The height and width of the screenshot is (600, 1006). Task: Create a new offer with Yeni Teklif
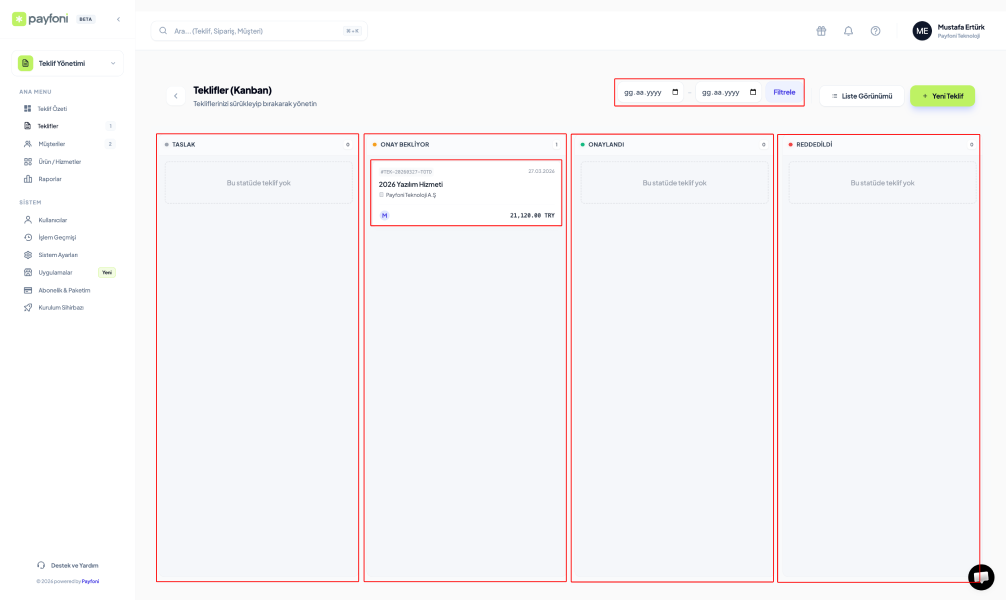click(x=942, y=96)
